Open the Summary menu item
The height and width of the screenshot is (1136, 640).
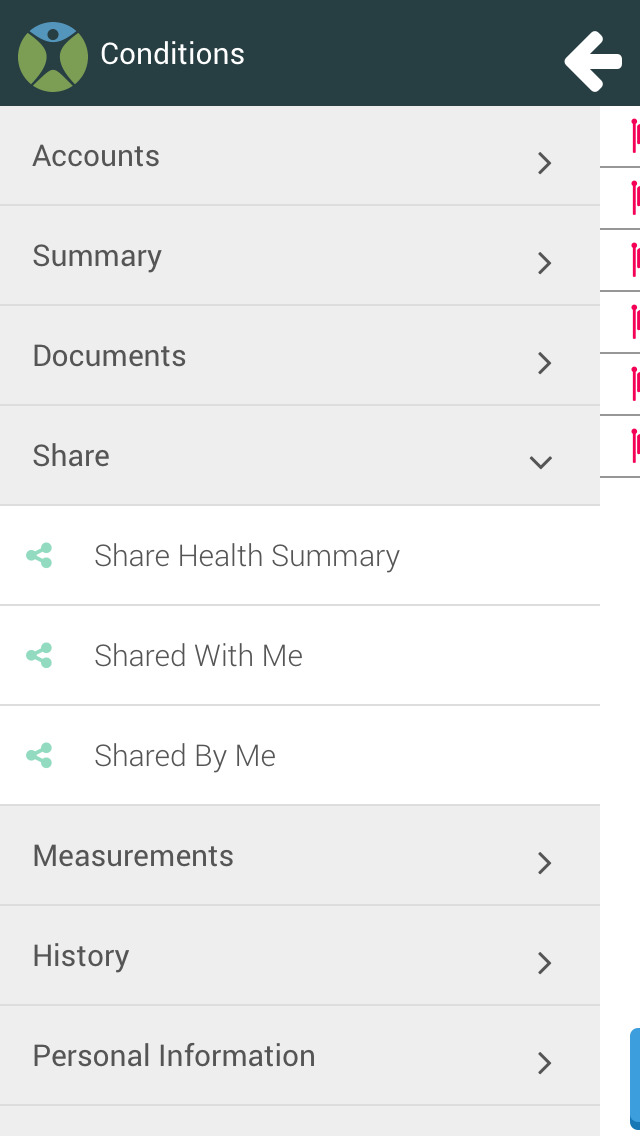tap(300, 256)
